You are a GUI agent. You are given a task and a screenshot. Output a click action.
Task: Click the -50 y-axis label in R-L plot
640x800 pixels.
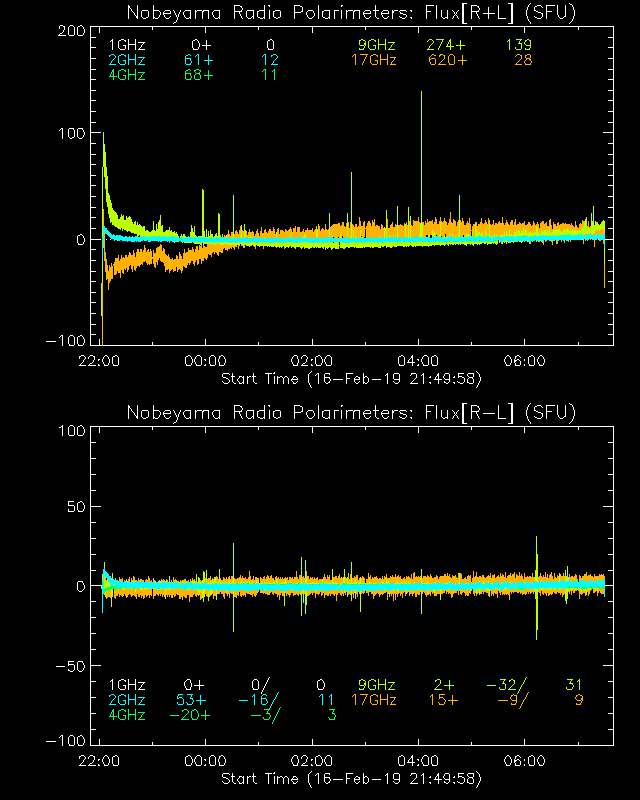pos(71,666)
